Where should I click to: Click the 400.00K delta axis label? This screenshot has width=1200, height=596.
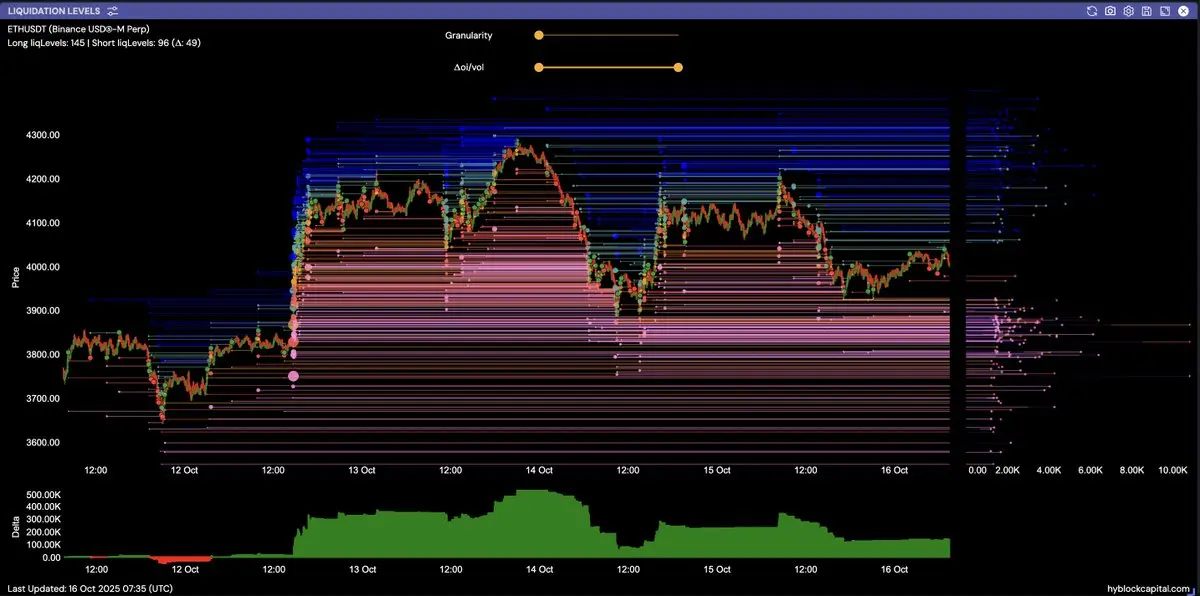[42, 508]
